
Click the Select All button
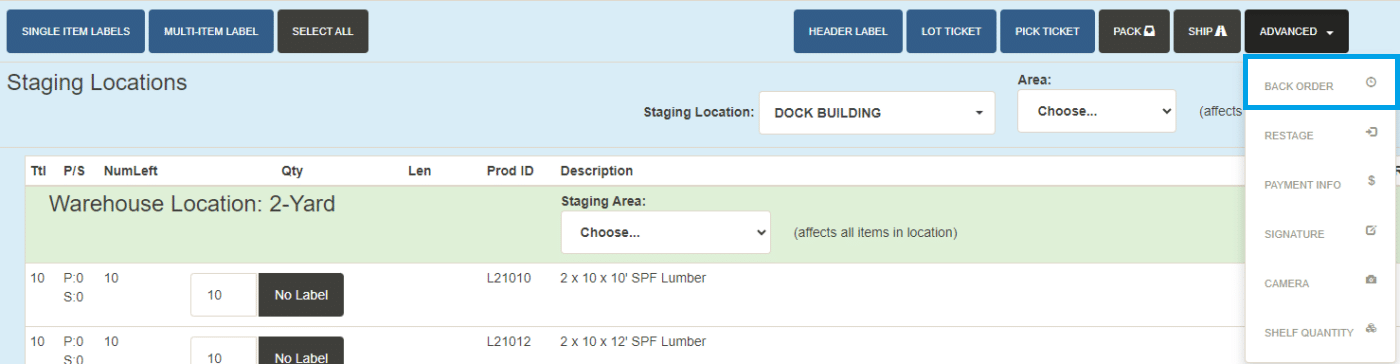[x=323, y=31]
